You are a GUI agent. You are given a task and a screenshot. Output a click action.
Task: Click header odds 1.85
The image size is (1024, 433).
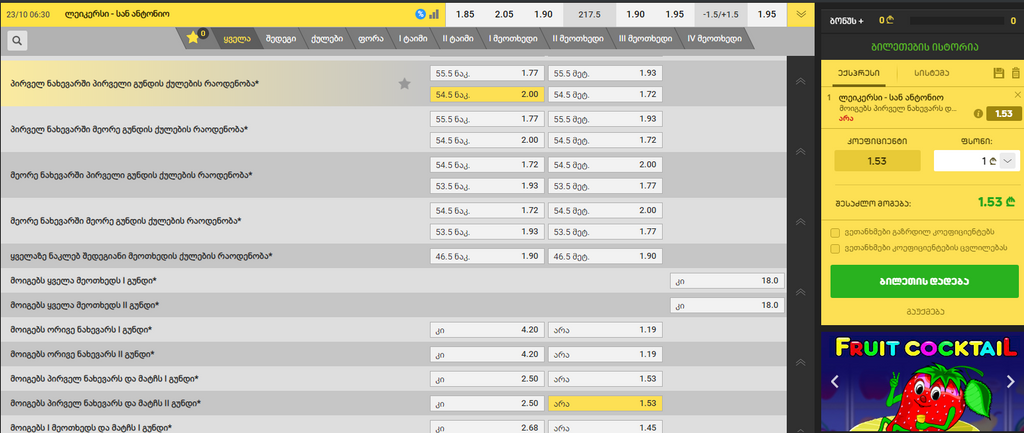[x=465, y=14]
